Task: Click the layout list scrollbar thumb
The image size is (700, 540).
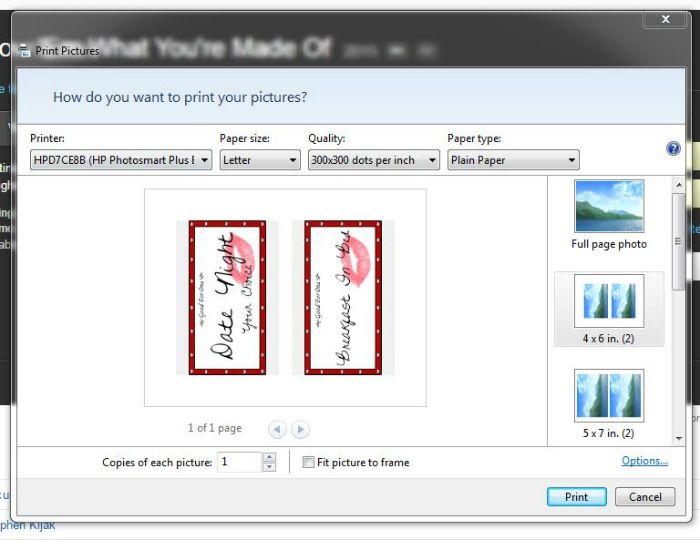Action: click(679, 241)
